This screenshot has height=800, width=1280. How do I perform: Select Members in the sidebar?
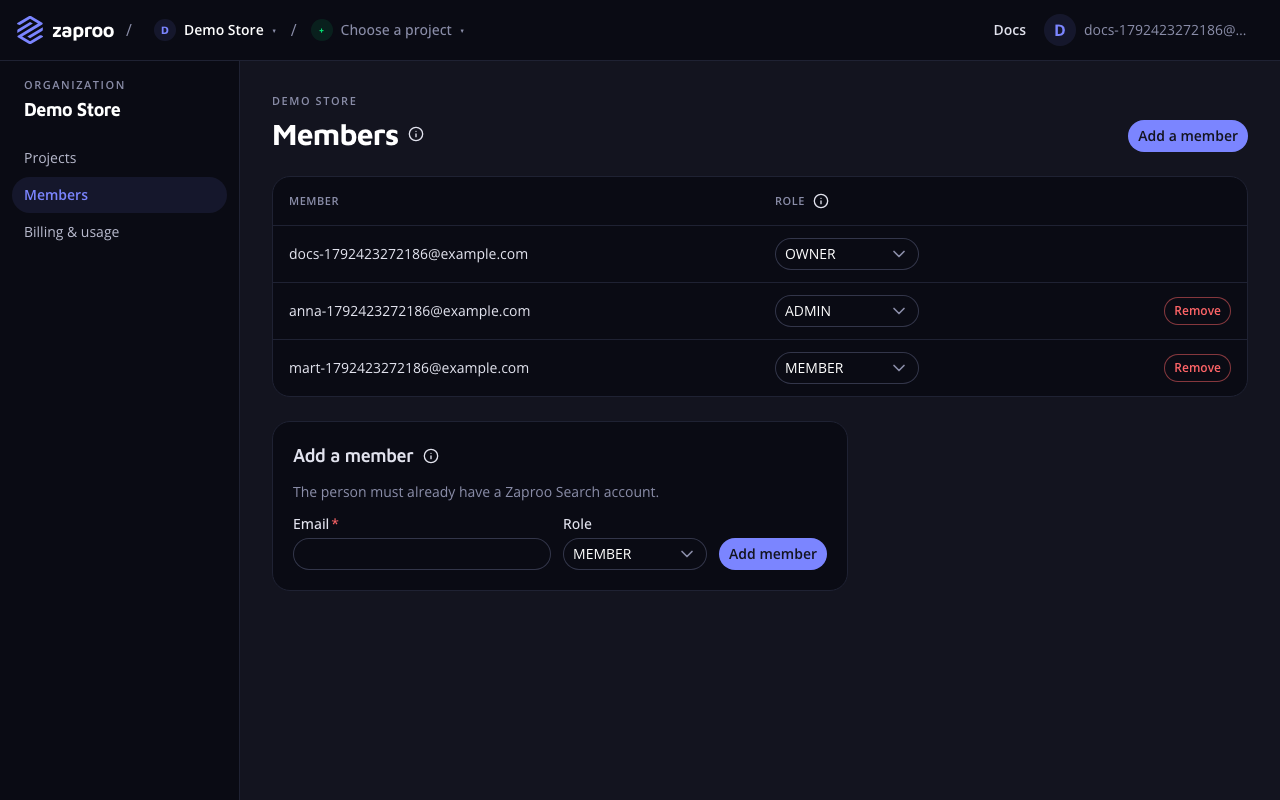pyautogui.click(x=120, y=195)
